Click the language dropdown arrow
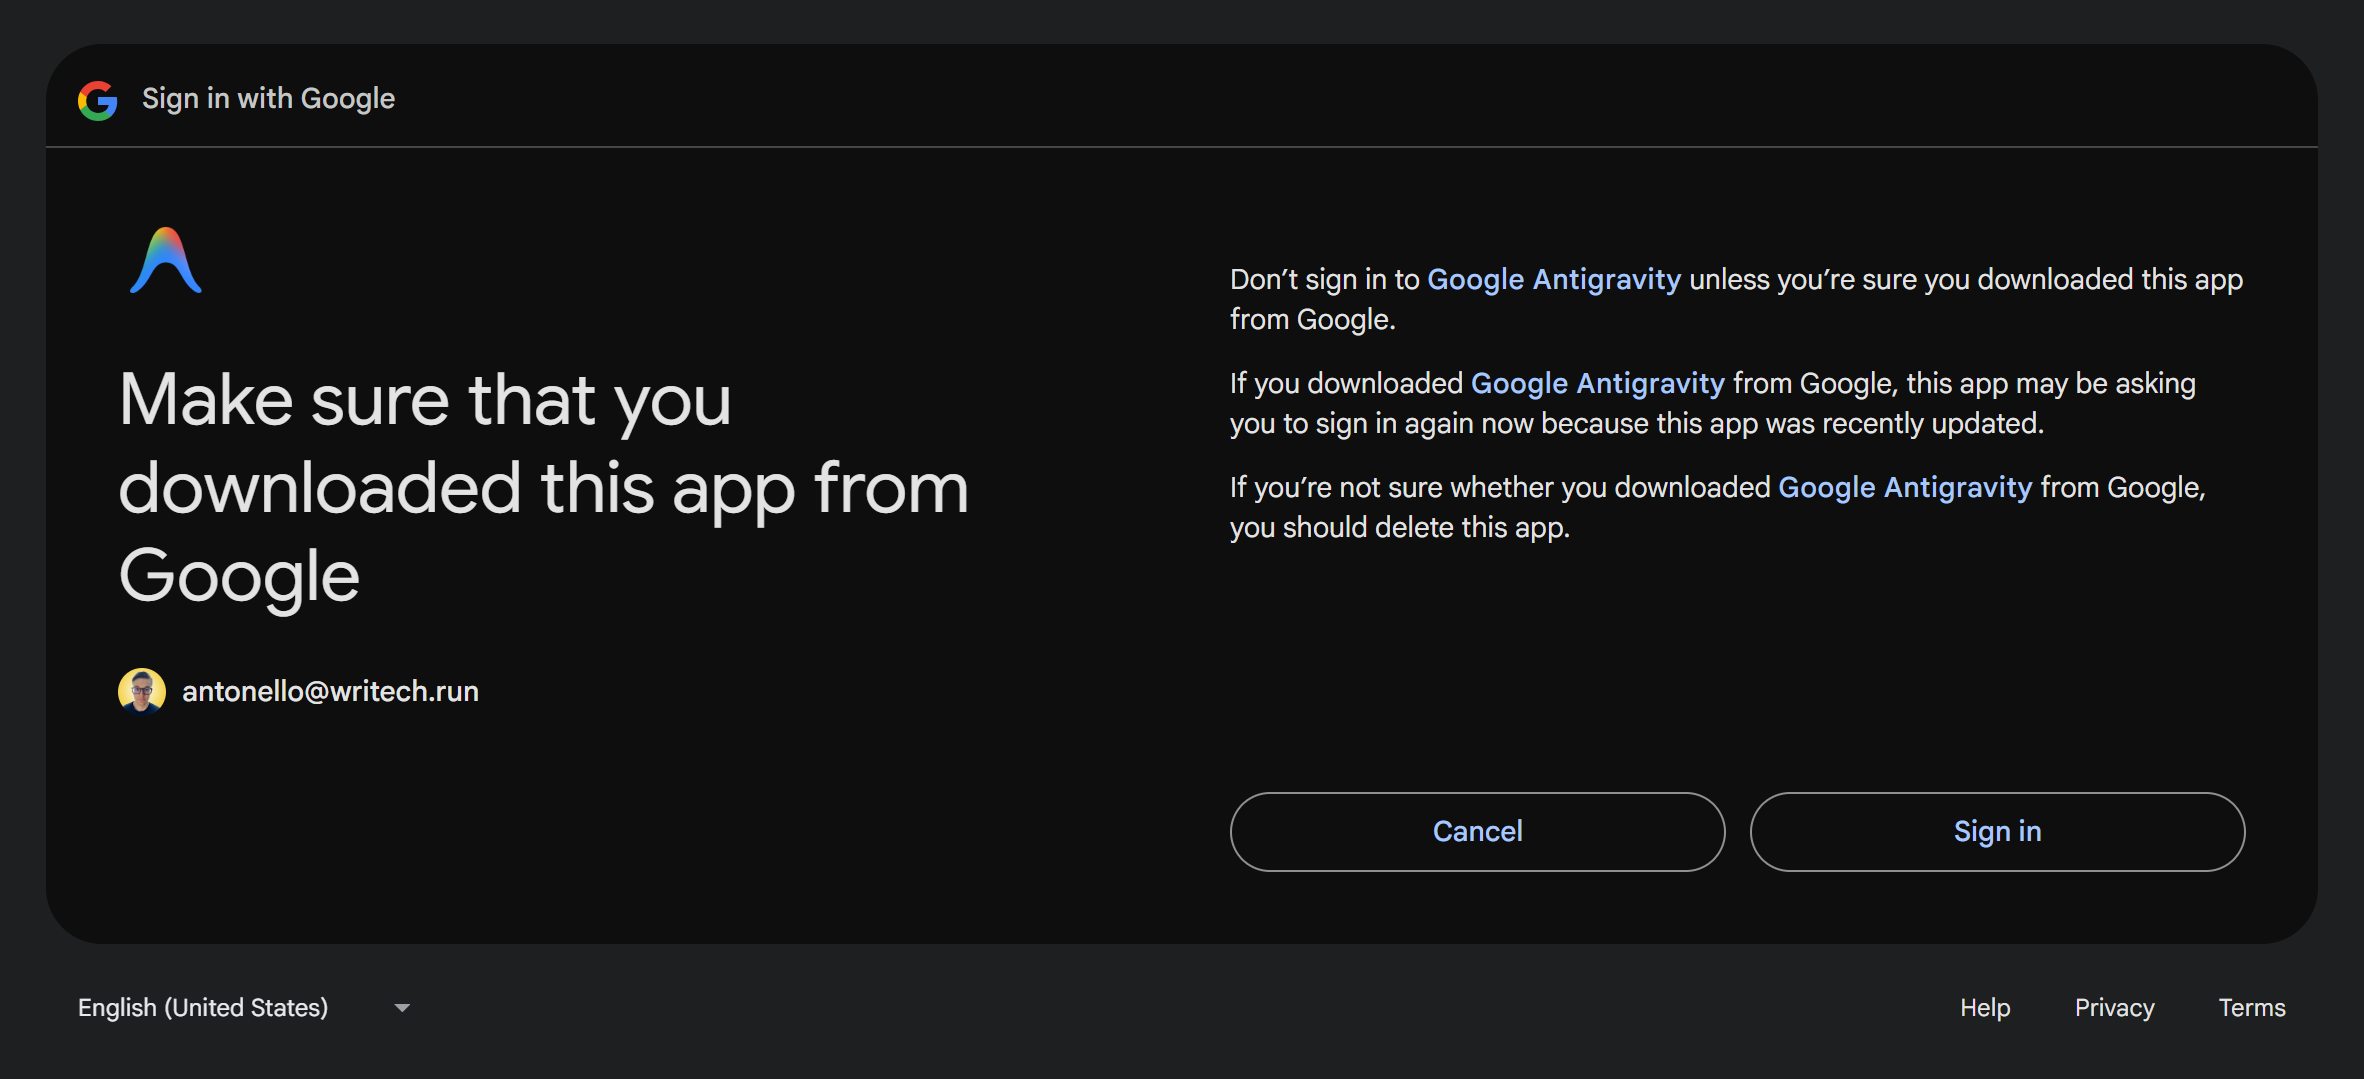This screenshot has width=2364, height=1079. click(x=402, y=1008)
